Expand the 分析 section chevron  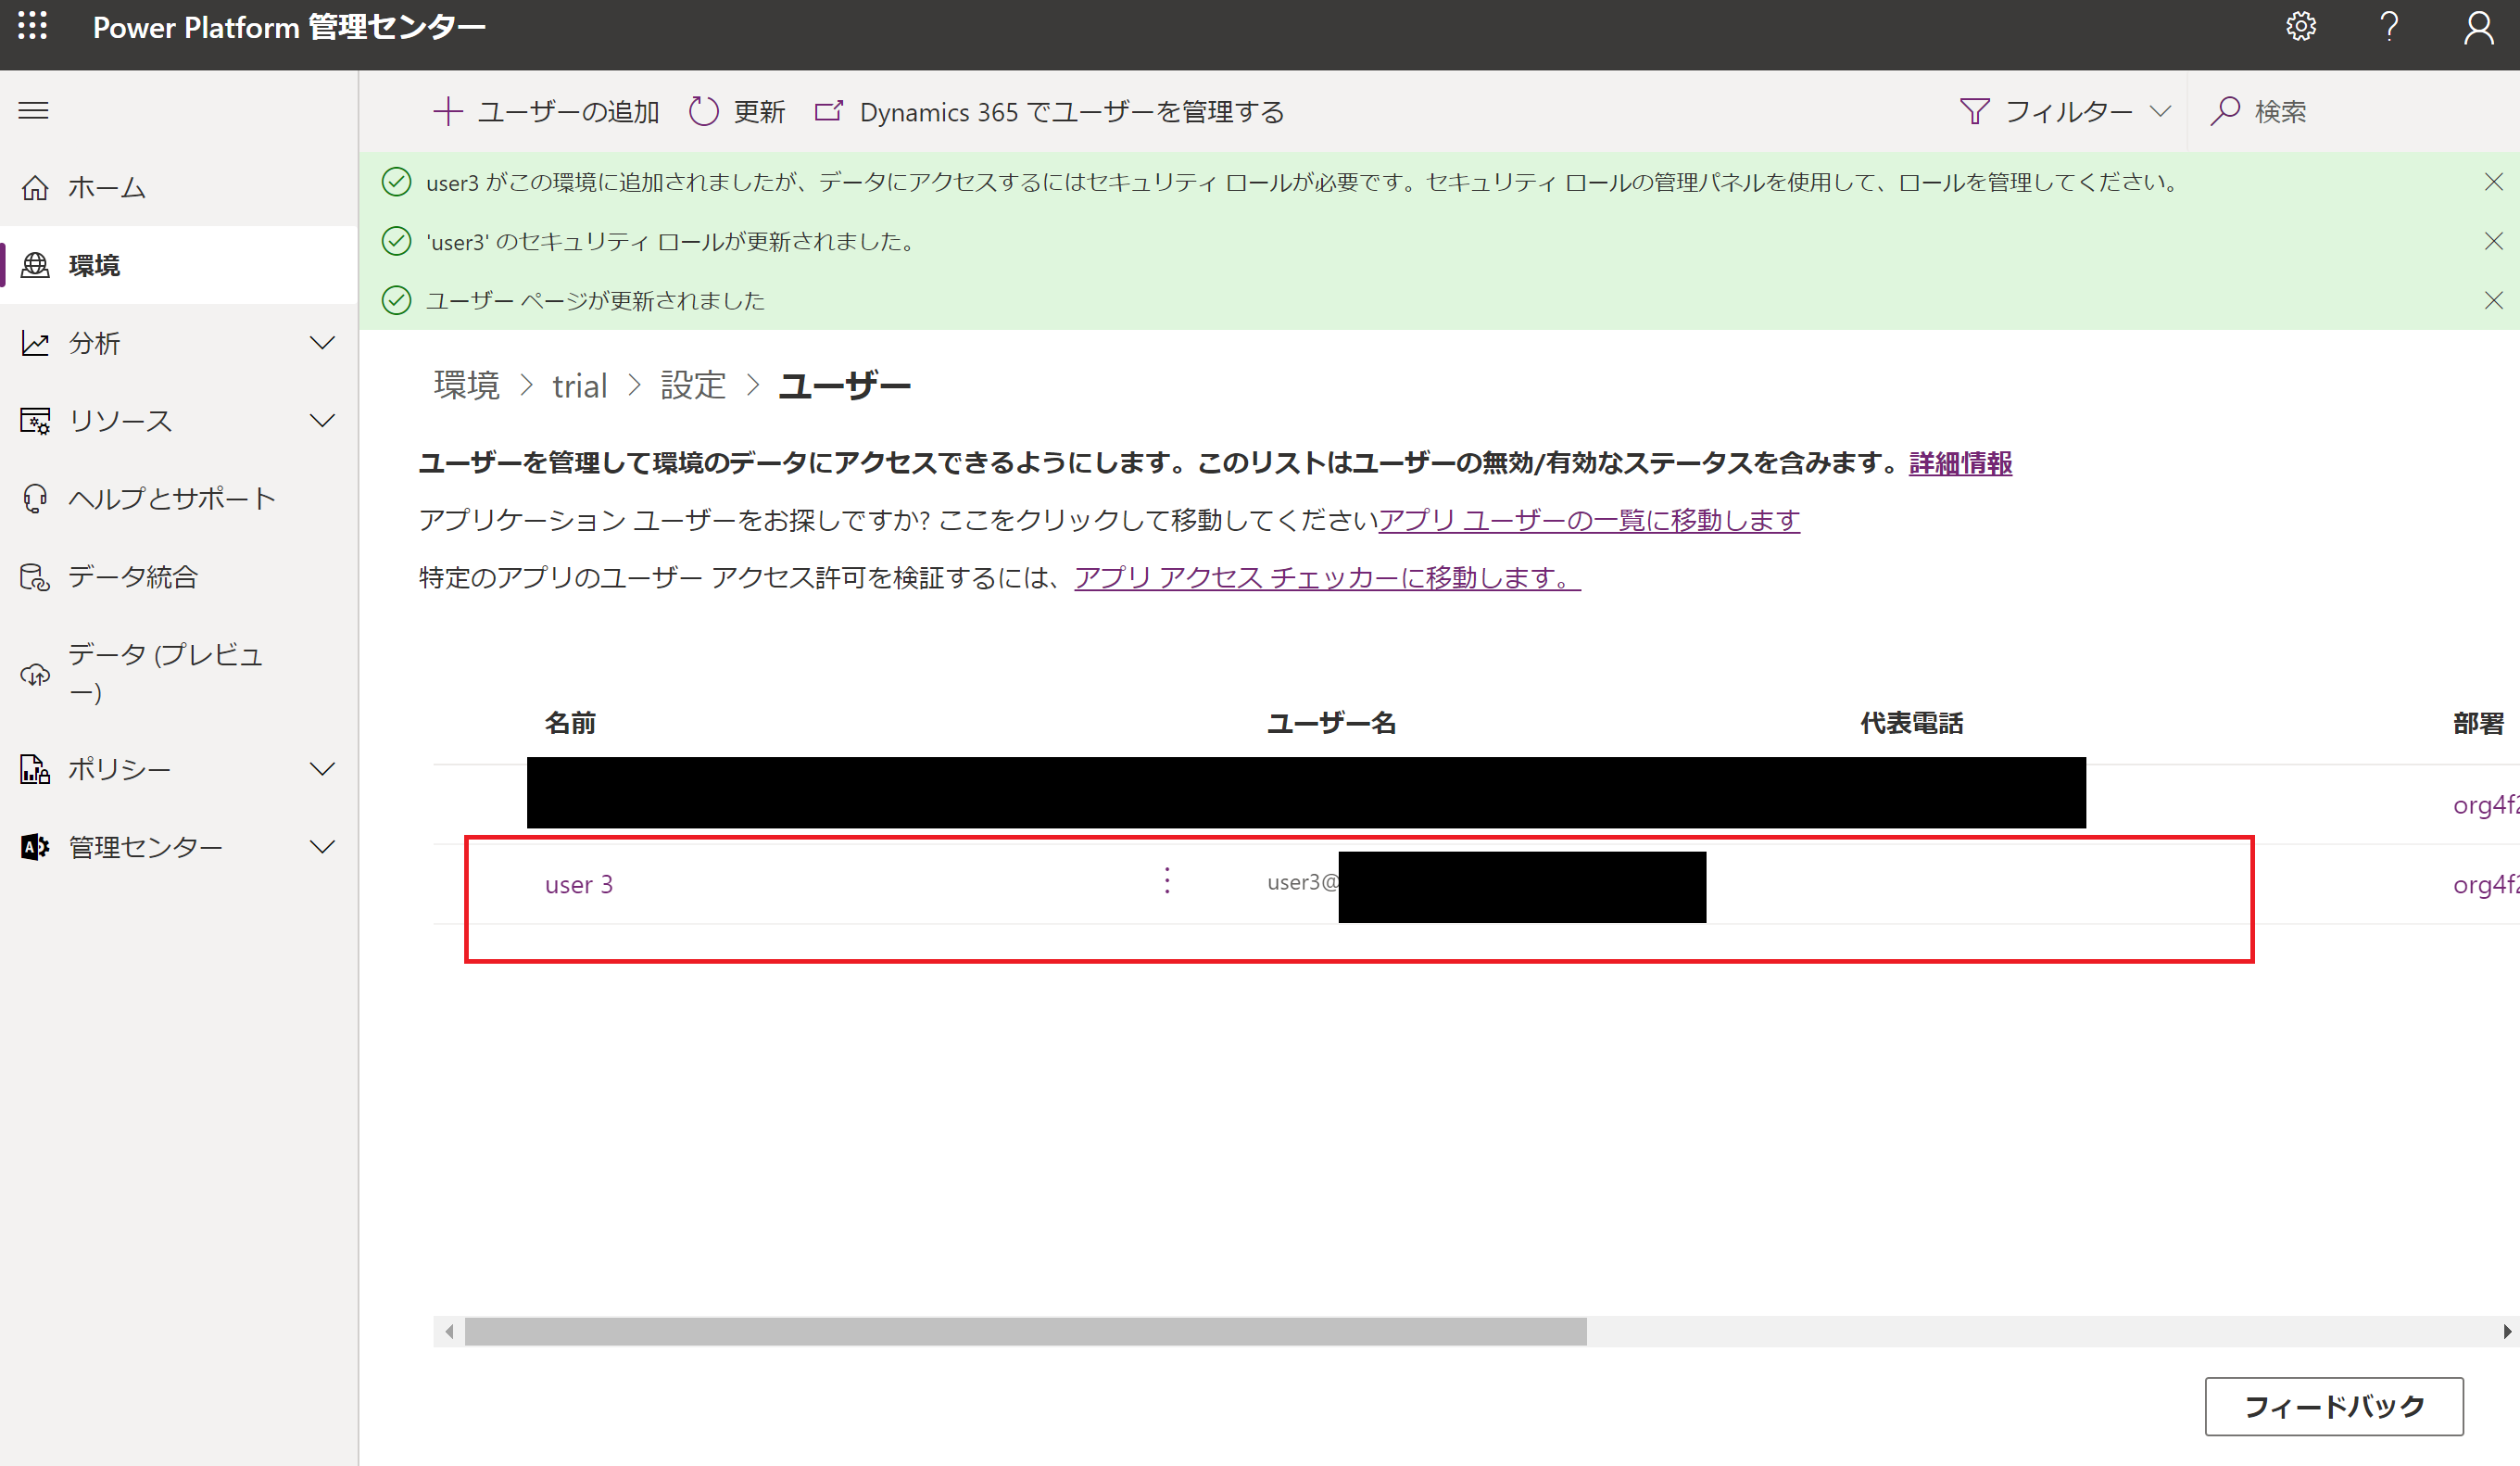click(322, 343)
